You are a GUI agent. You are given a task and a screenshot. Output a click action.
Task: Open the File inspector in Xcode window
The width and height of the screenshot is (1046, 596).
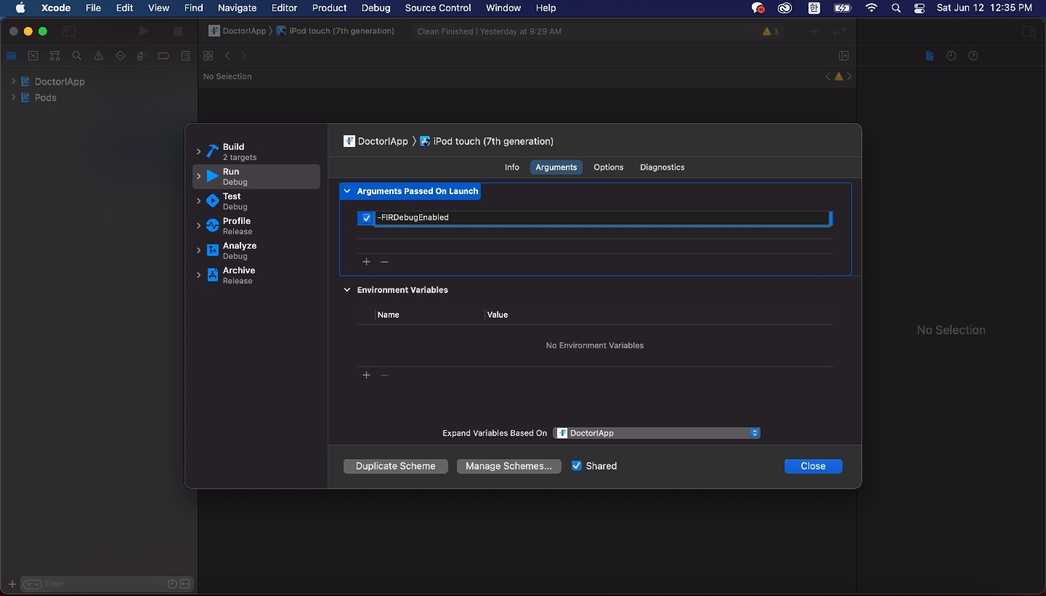click(x=929, y=56)
